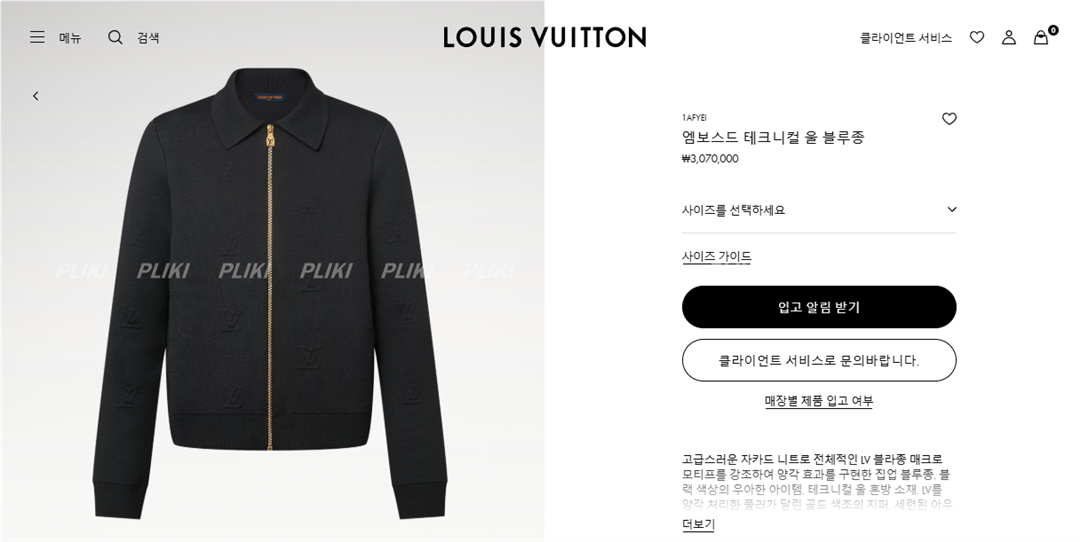1080x542 pixels.
Task: Click the product description text block
Action: [x=817, y=481]
